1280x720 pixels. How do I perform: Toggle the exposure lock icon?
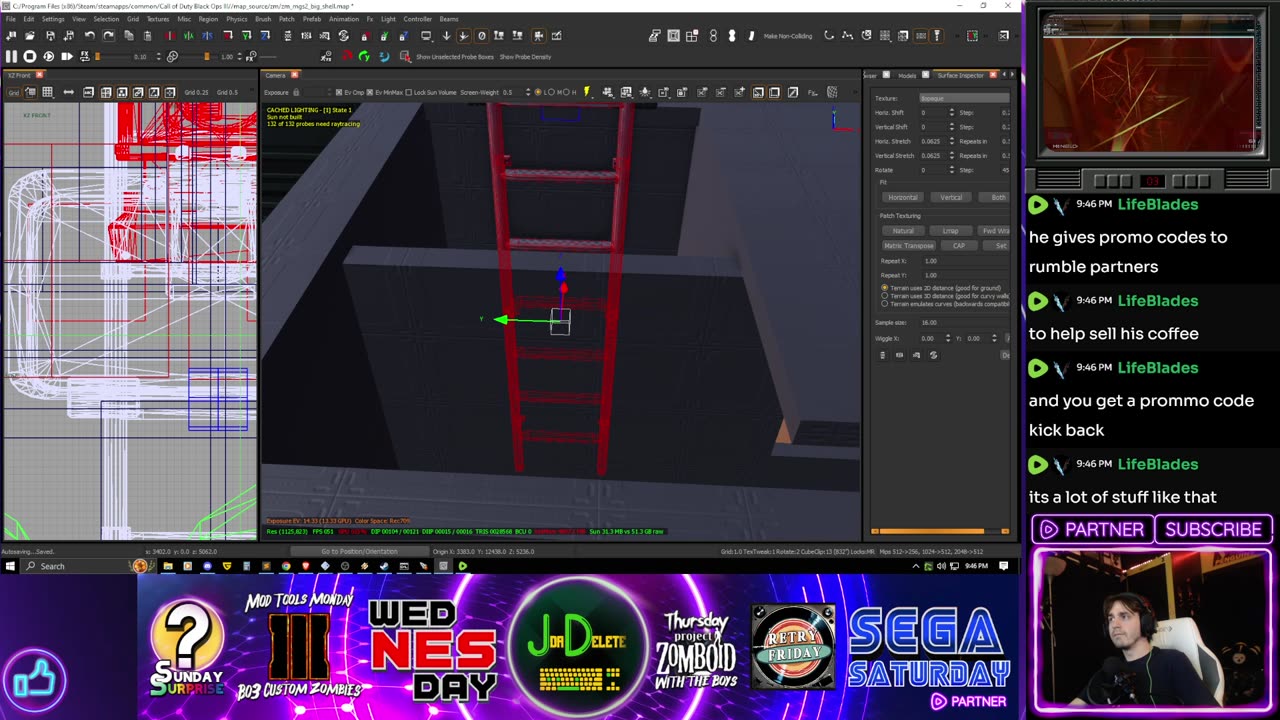pos(296,92)
